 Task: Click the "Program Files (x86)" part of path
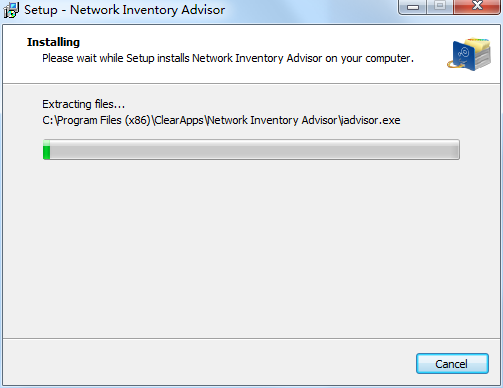pos(104,120)
